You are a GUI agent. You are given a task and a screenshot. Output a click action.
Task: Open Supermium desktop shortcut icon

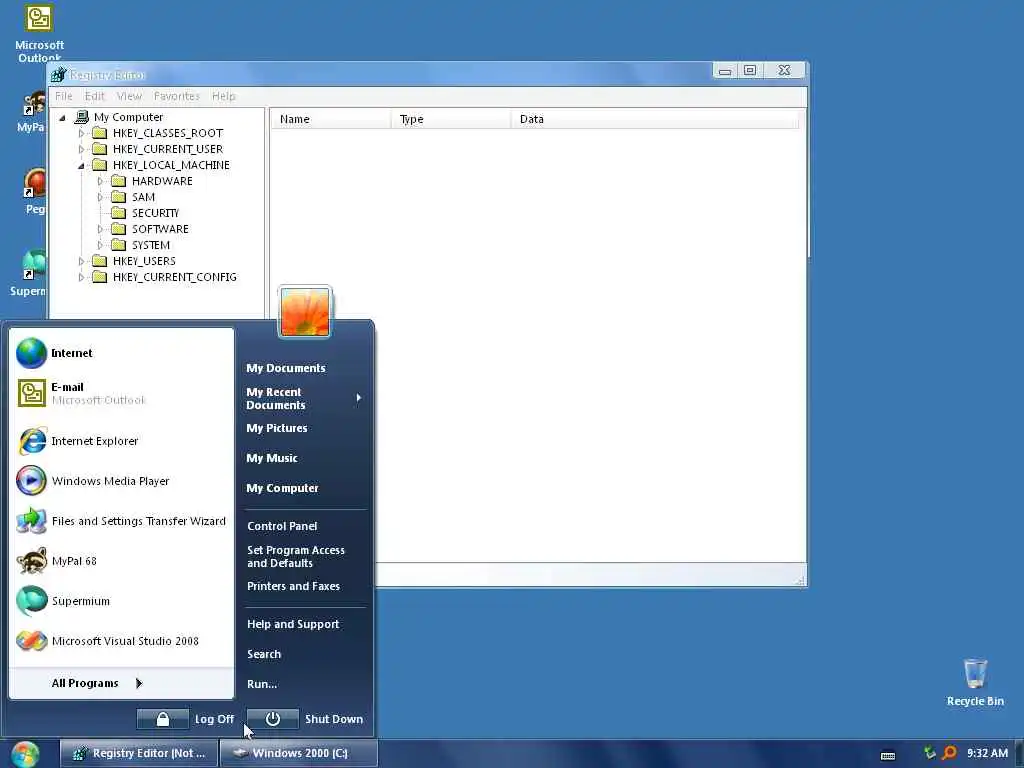34,264
